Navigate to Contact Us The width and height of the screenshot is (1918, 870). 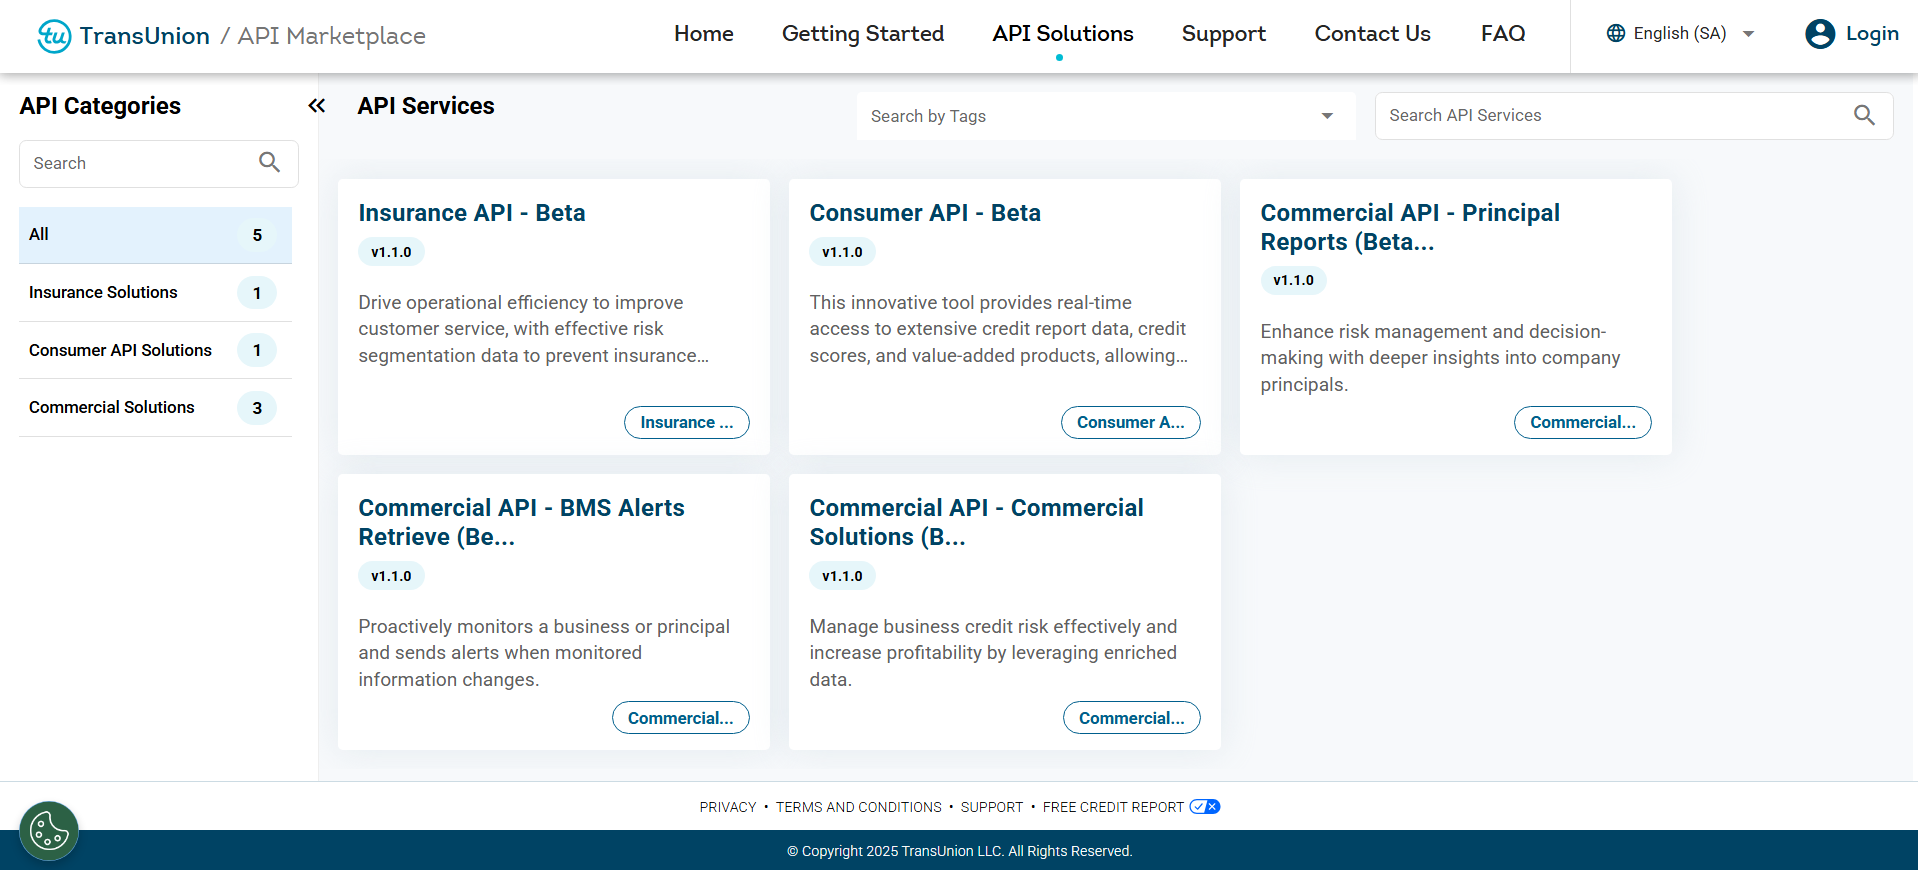pos(1372,34)
